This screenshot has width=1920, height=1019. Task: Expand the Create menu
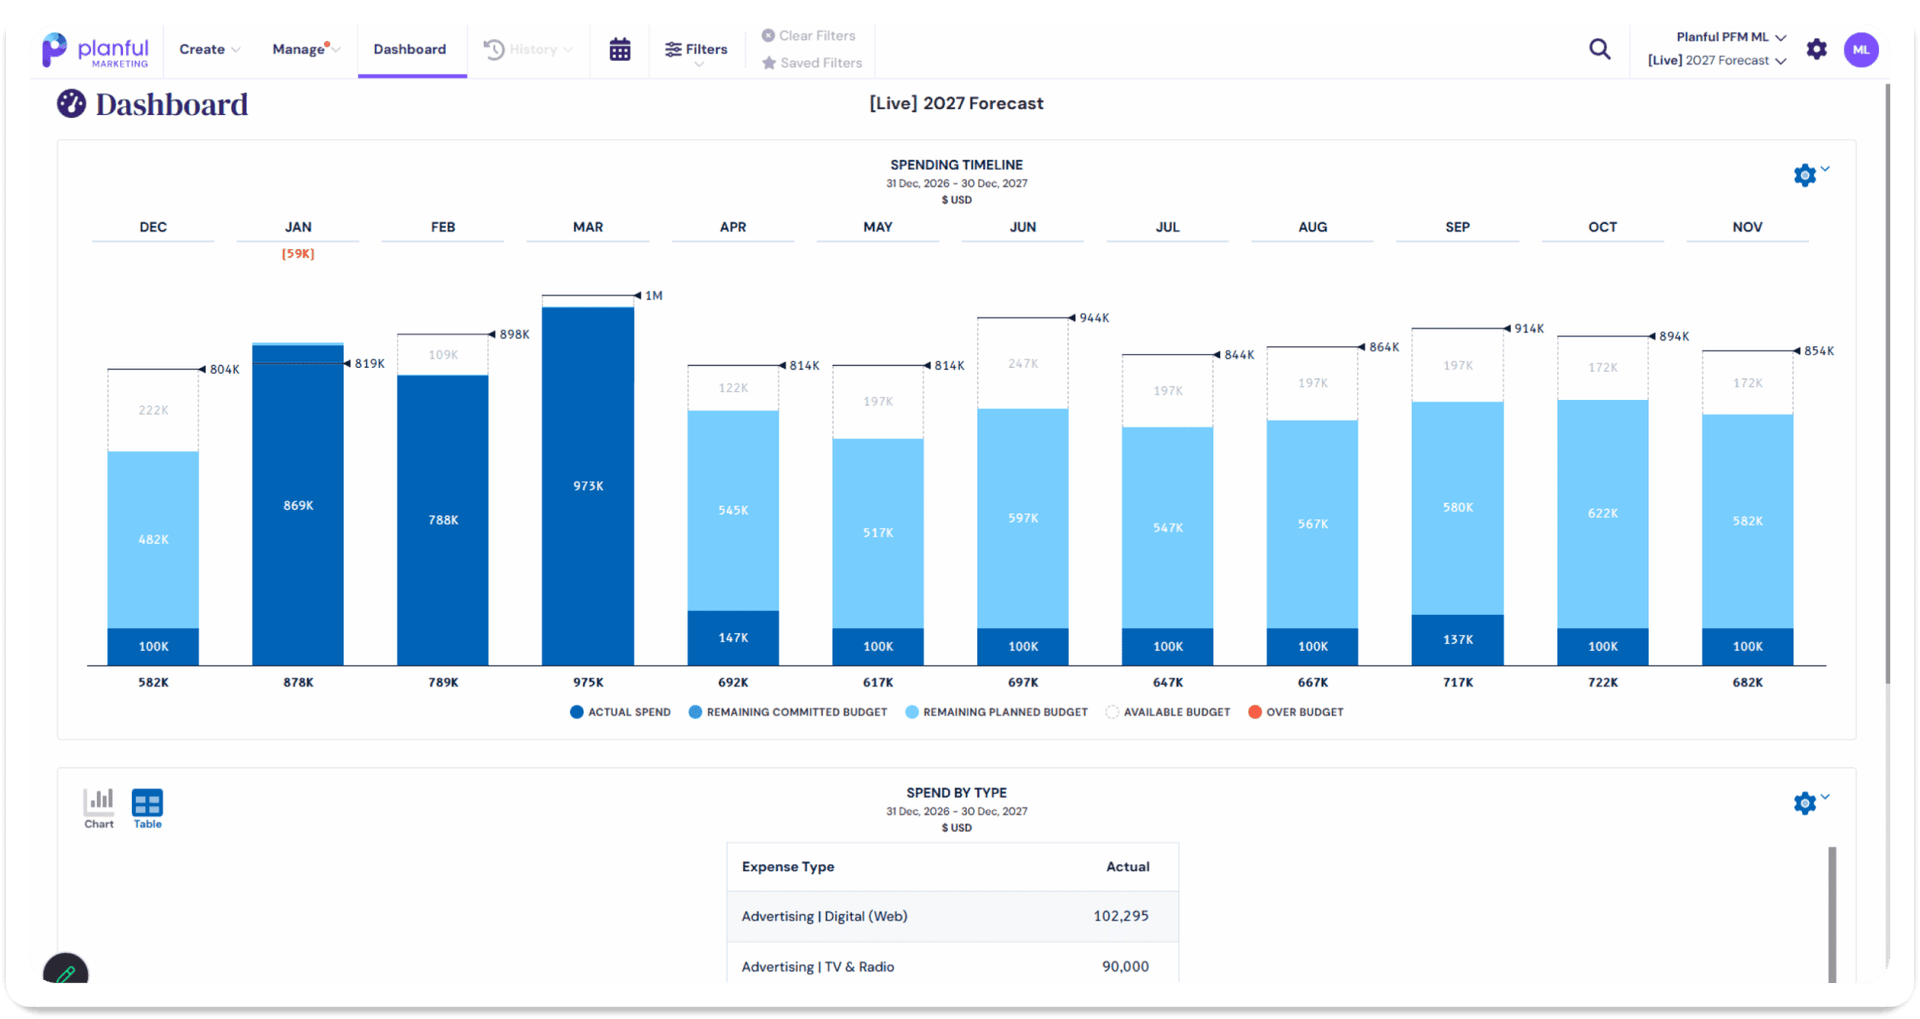tap(210, 49)
